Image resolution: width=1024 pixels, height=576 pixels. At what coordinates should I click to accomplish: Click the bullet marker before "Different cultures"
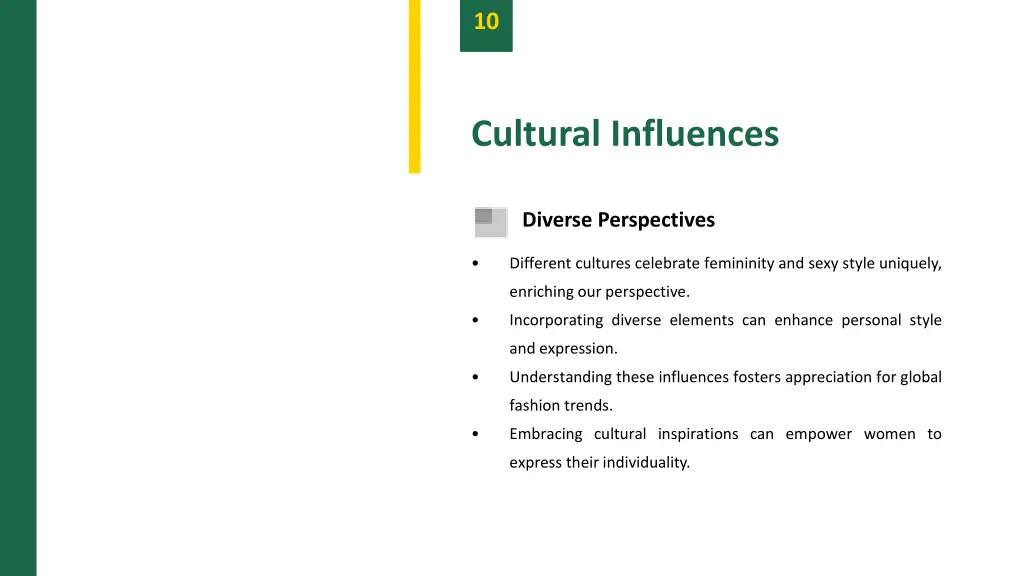click(475, 264)
